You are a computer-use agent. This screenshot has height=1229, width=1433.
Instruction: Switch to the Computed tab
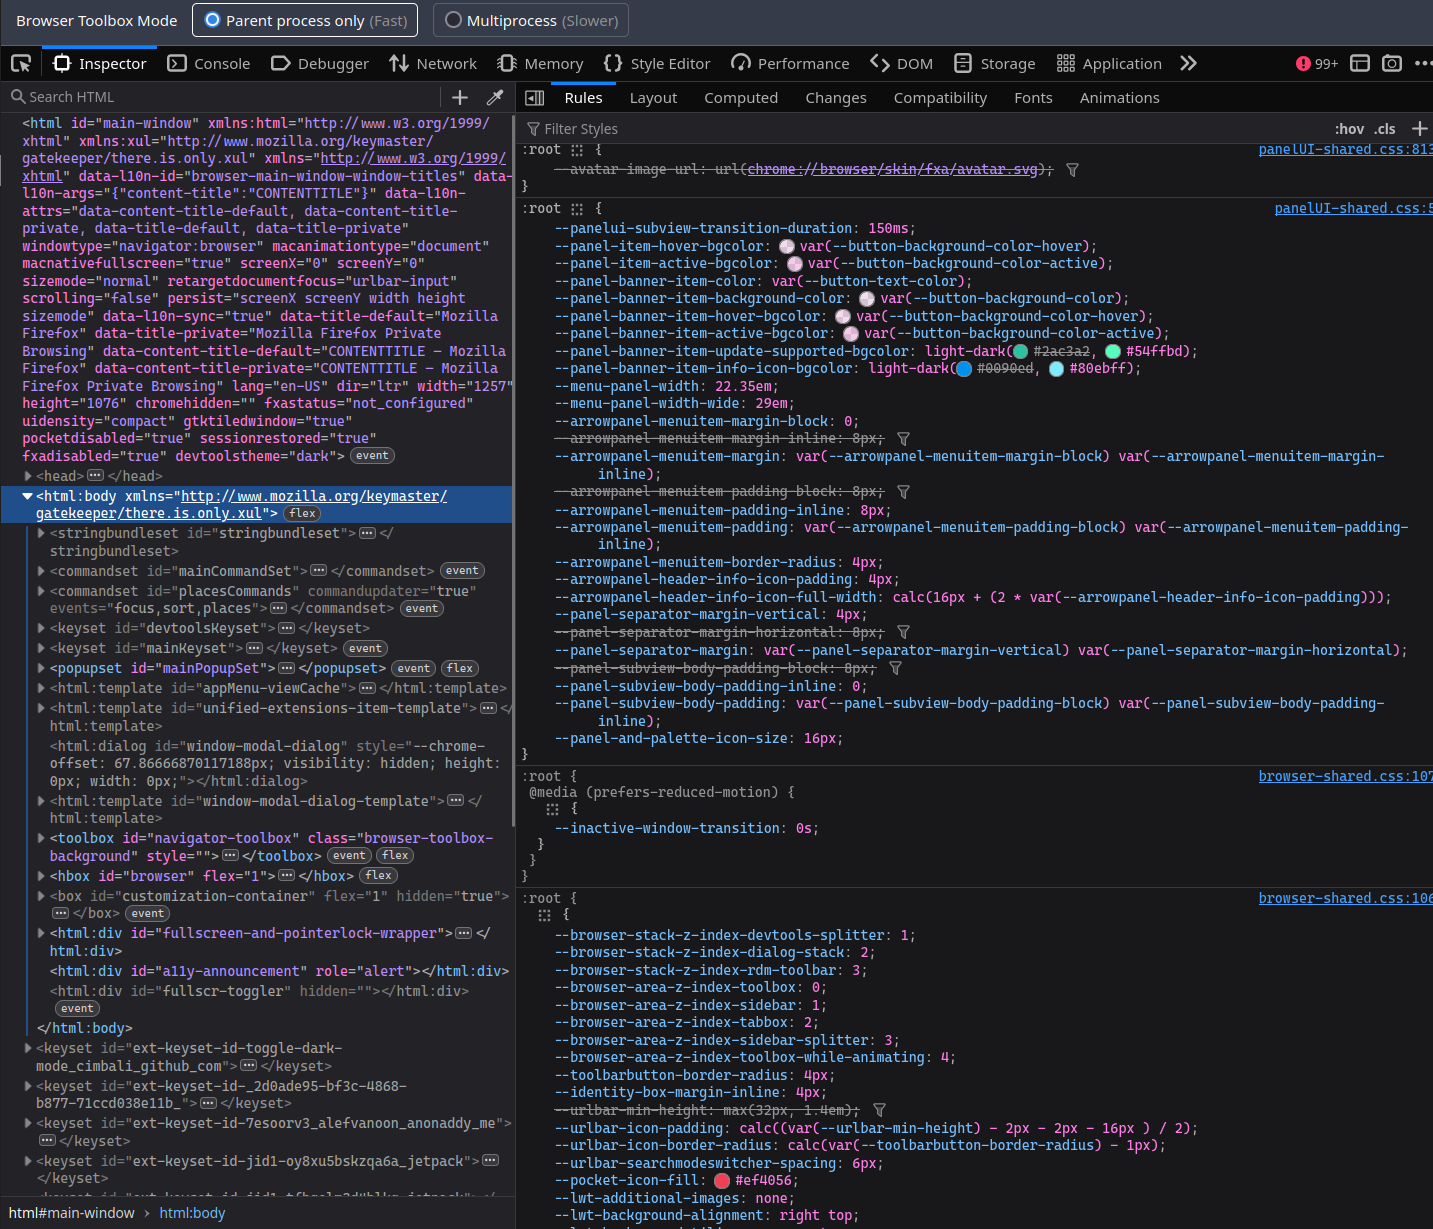click(x=741, y=97)
